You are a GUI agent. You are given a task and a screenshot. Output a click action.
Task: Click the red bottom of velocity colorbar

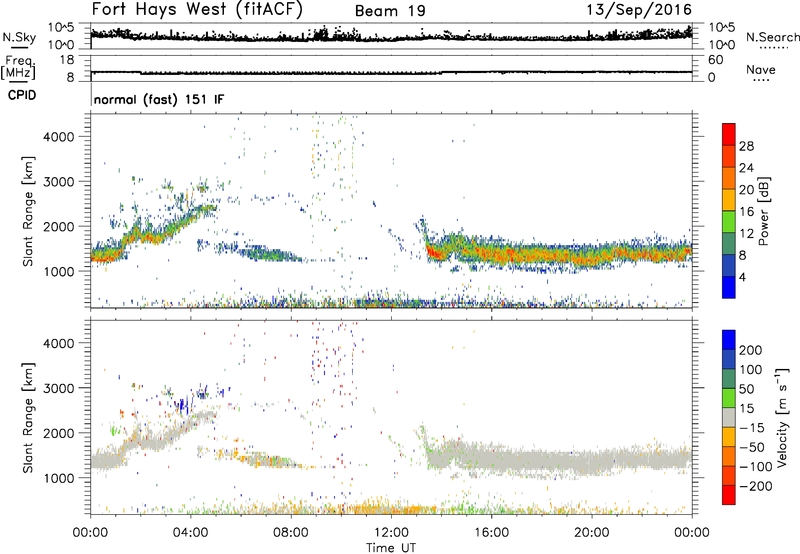click(x=729, y=495)
